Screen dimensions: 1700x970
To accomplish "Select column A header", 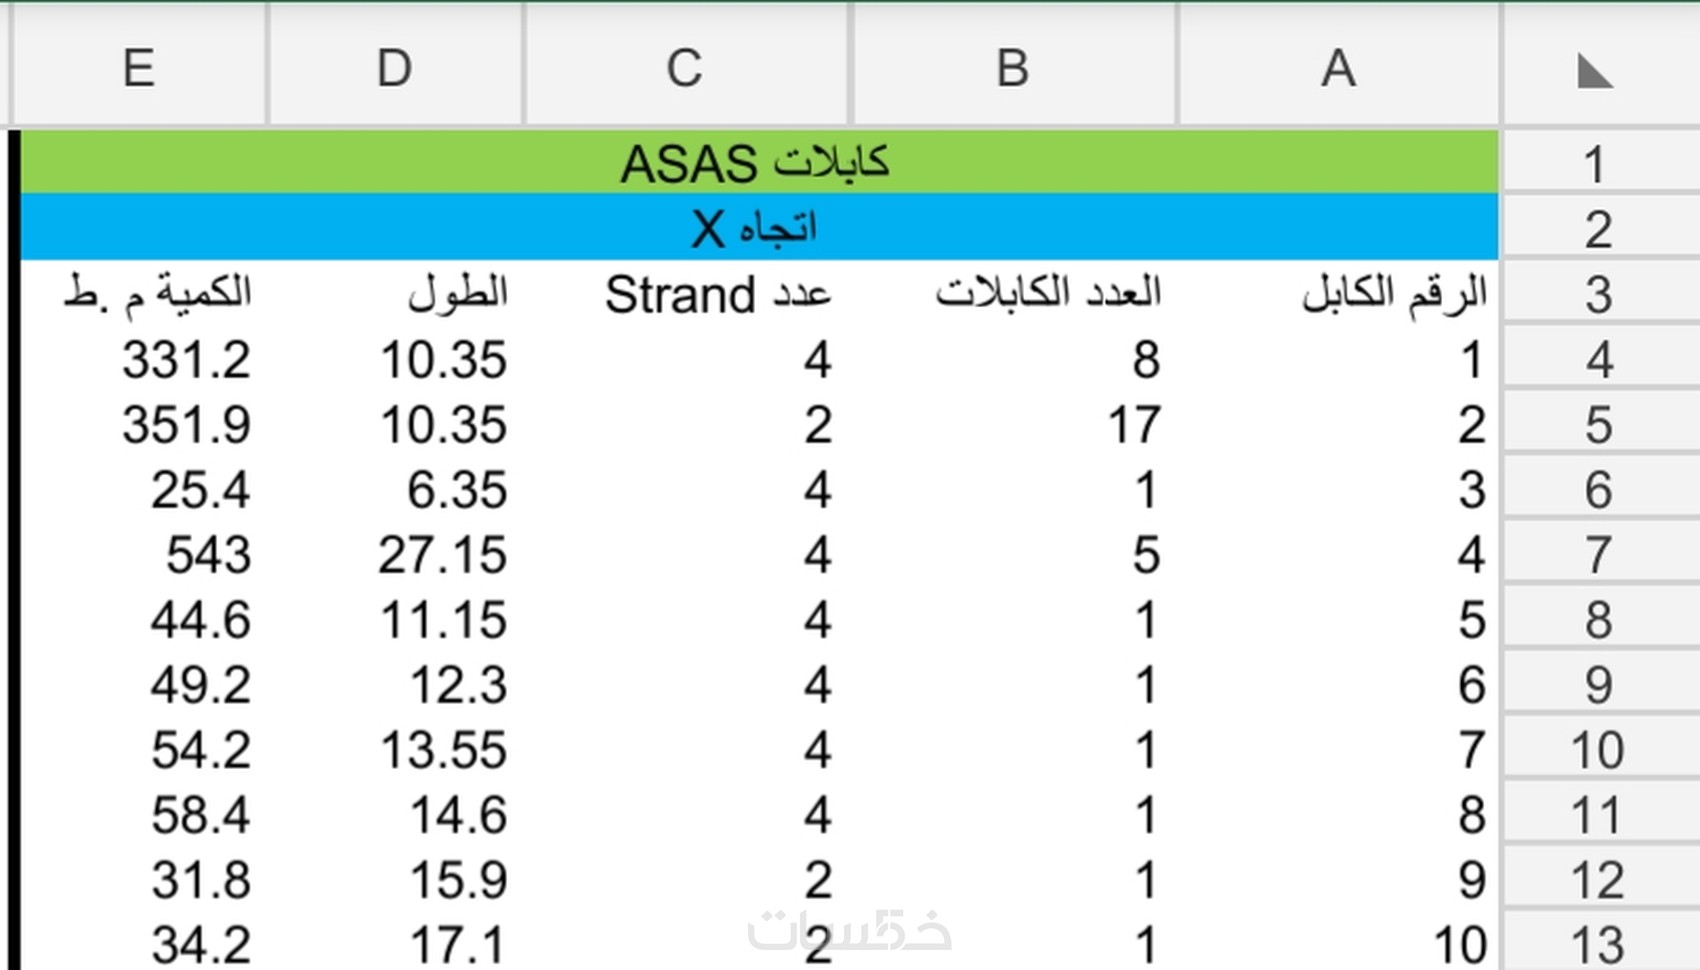I will pyautogui.click(x=1339, y=69).
